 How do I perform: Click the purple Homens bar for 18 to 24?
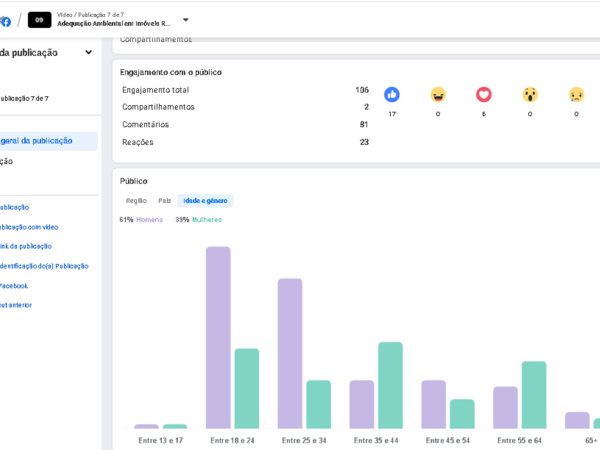[218, 338]
